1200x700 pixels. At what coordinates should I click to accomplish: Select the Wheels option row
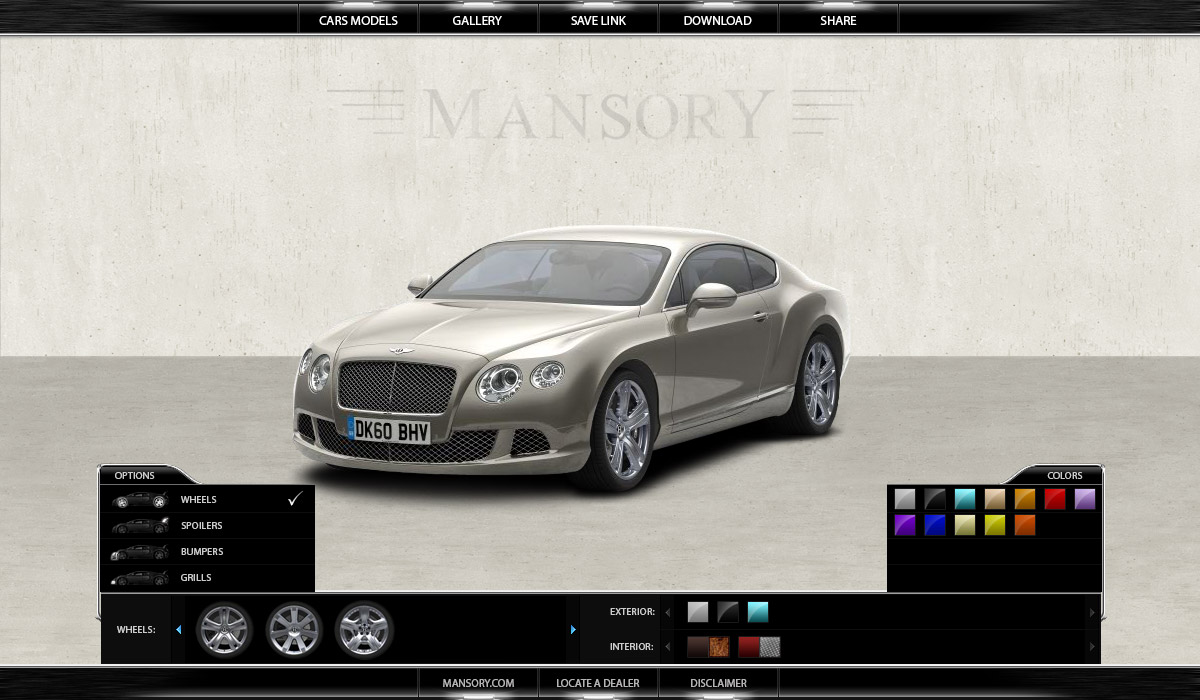(207, 499)
